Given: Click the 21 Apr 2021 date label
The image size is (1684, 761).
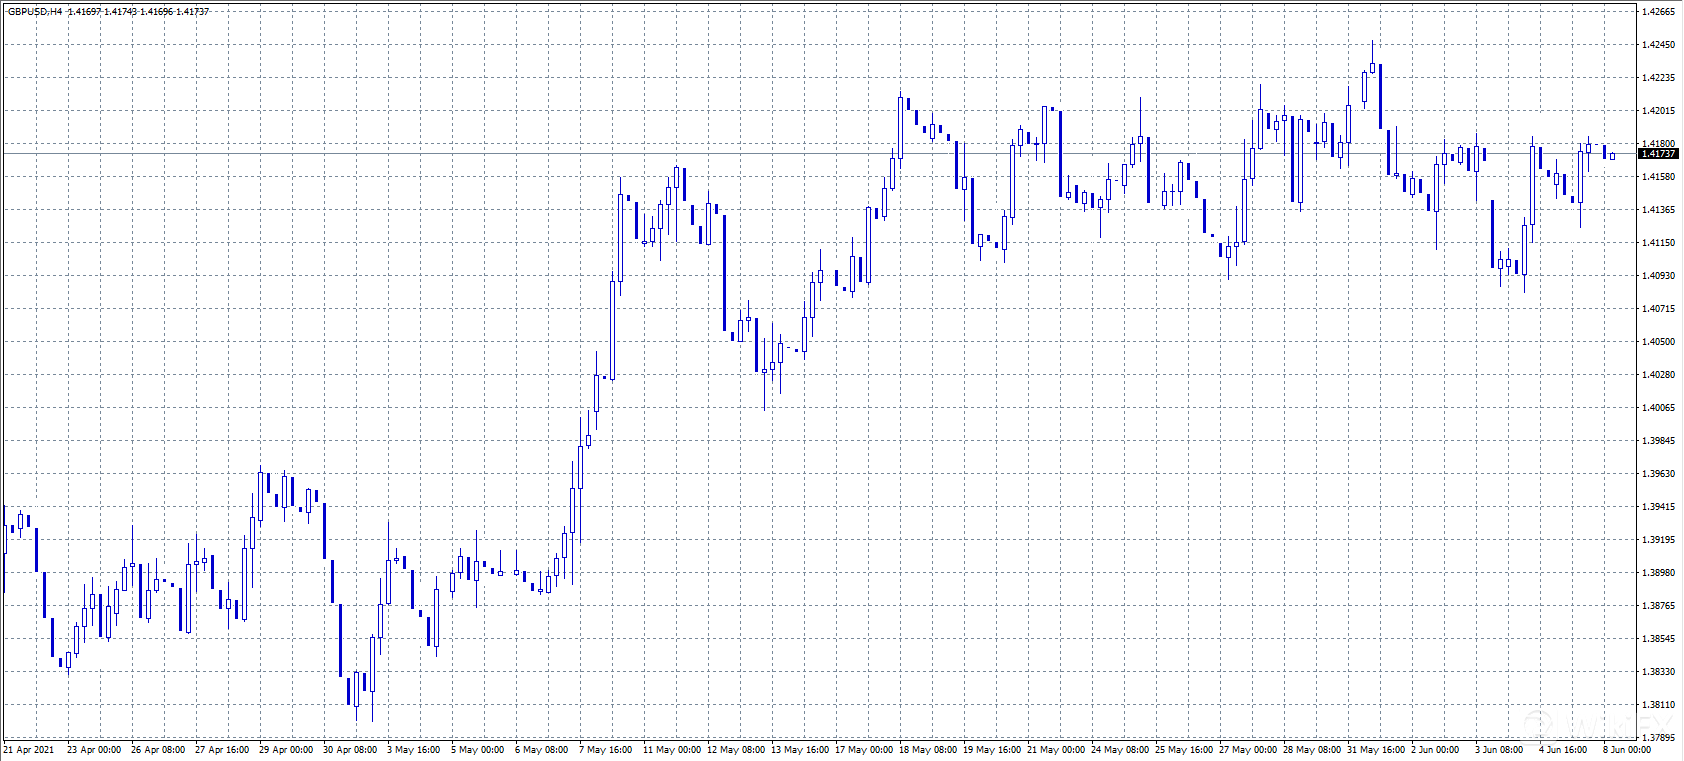Looking at the screenshot, I should coord(29,750).
